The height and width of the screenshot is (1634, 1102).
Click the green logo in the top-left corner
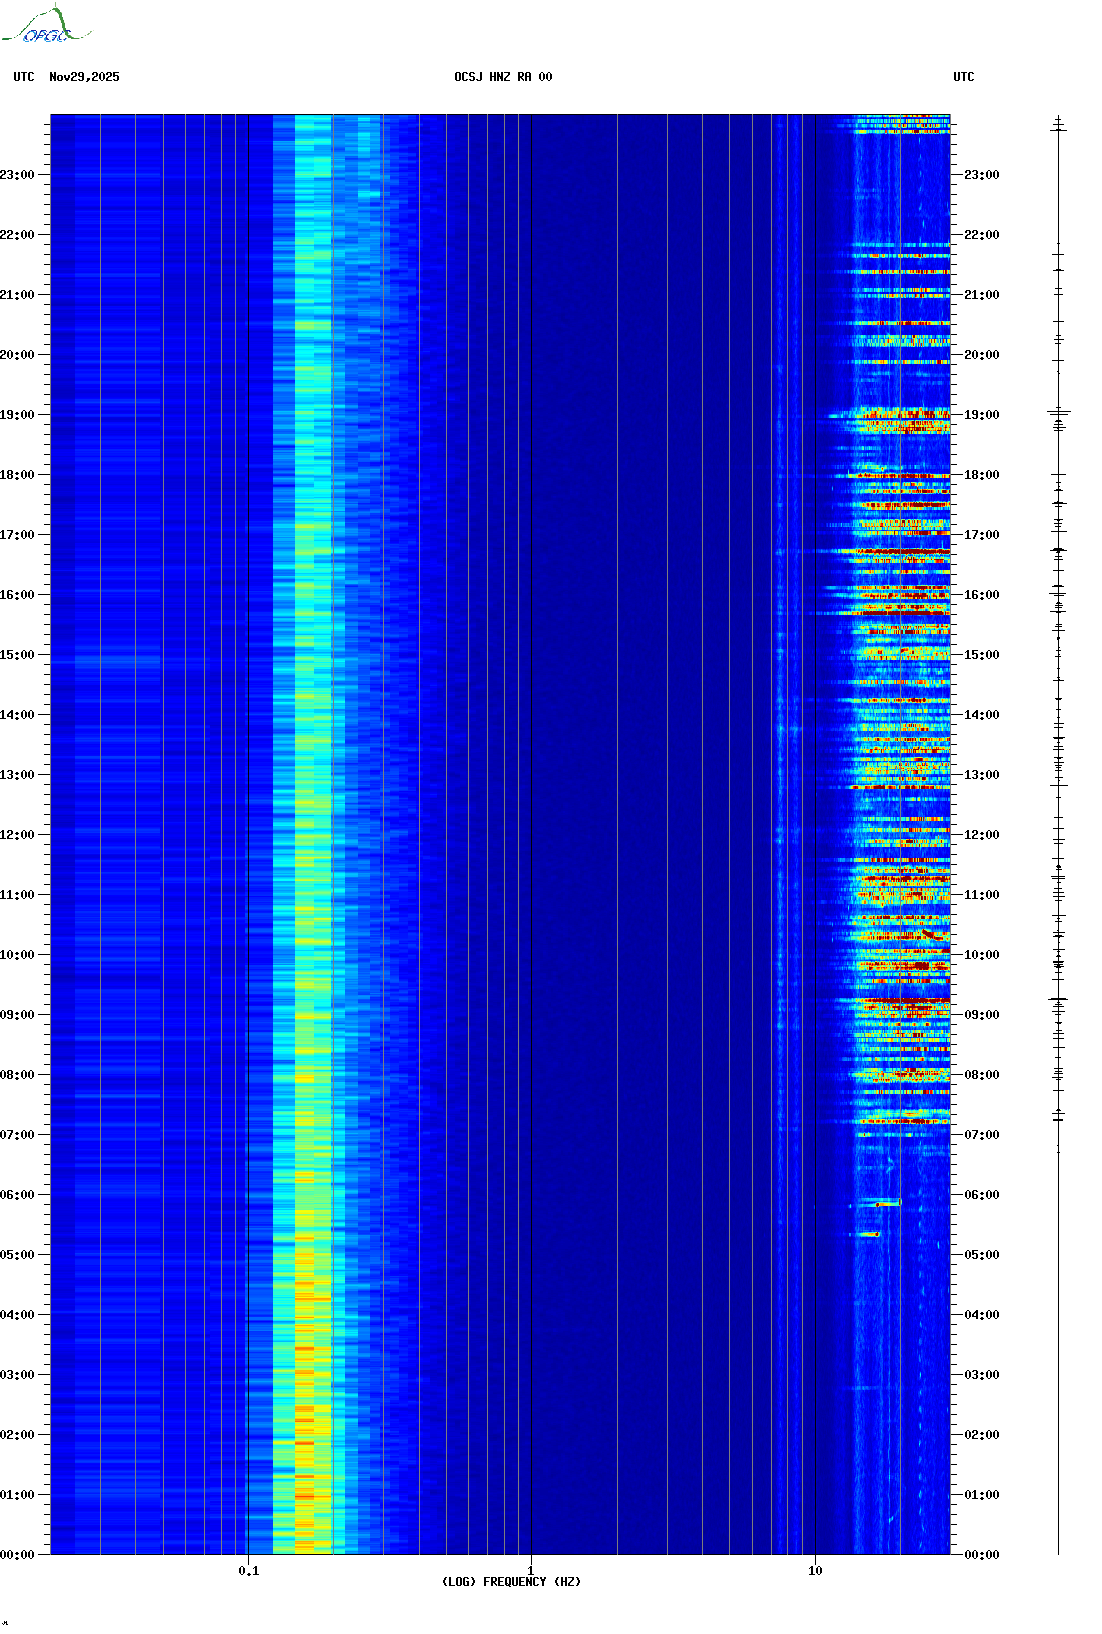click(45, 26)
